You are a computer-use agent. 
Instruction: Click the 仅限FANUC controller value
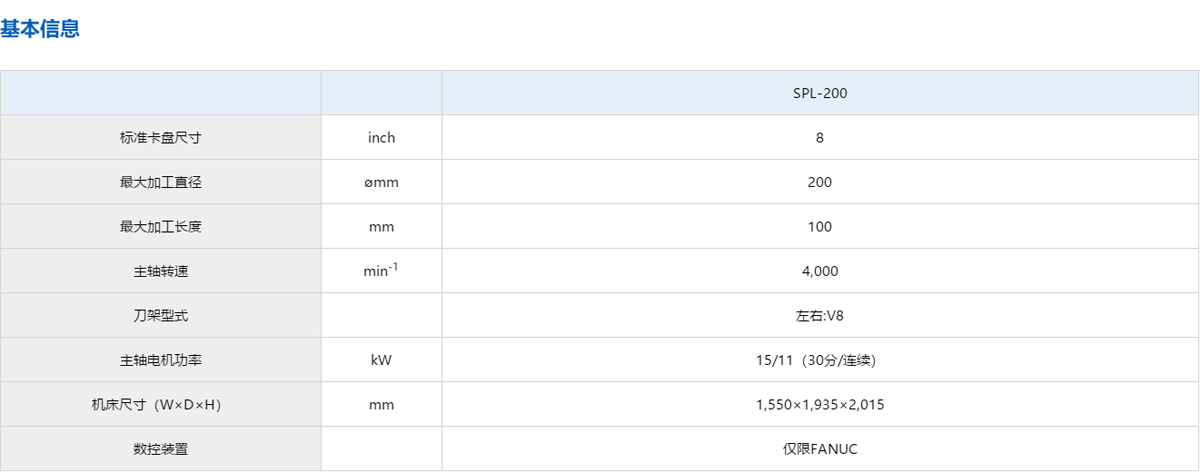click(x=820, y=449)
